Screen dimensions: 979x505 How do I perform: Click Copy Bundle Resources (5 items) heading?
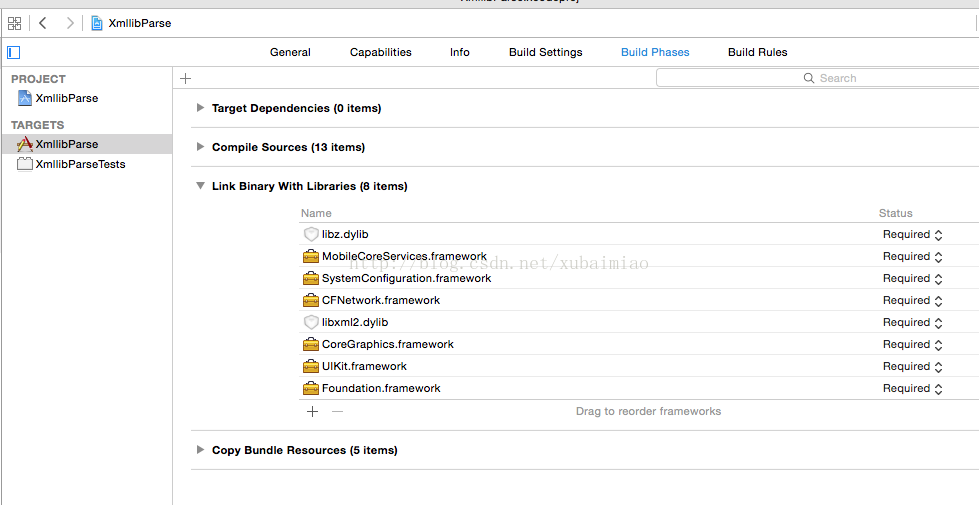coord(305,450)
